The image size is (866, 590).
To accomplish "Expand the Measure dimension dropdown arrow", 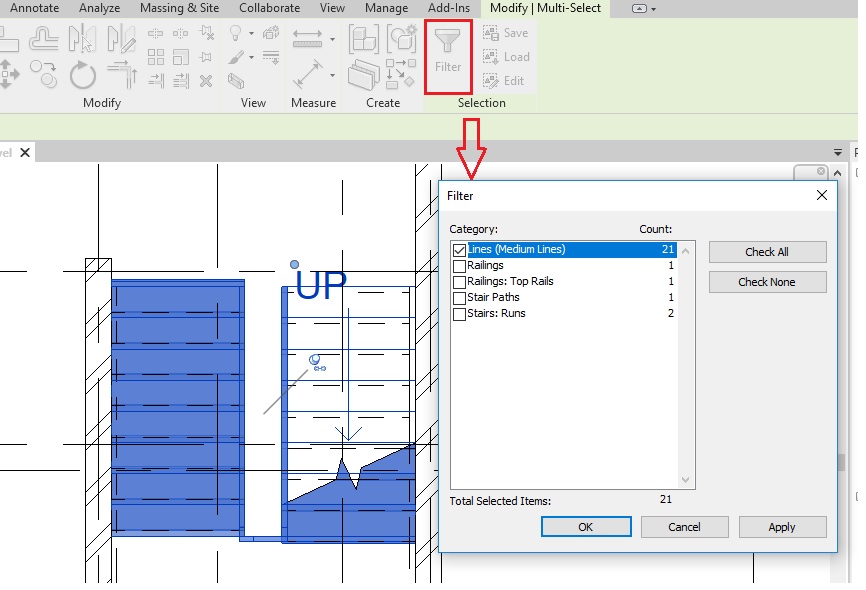I will 332,40.
